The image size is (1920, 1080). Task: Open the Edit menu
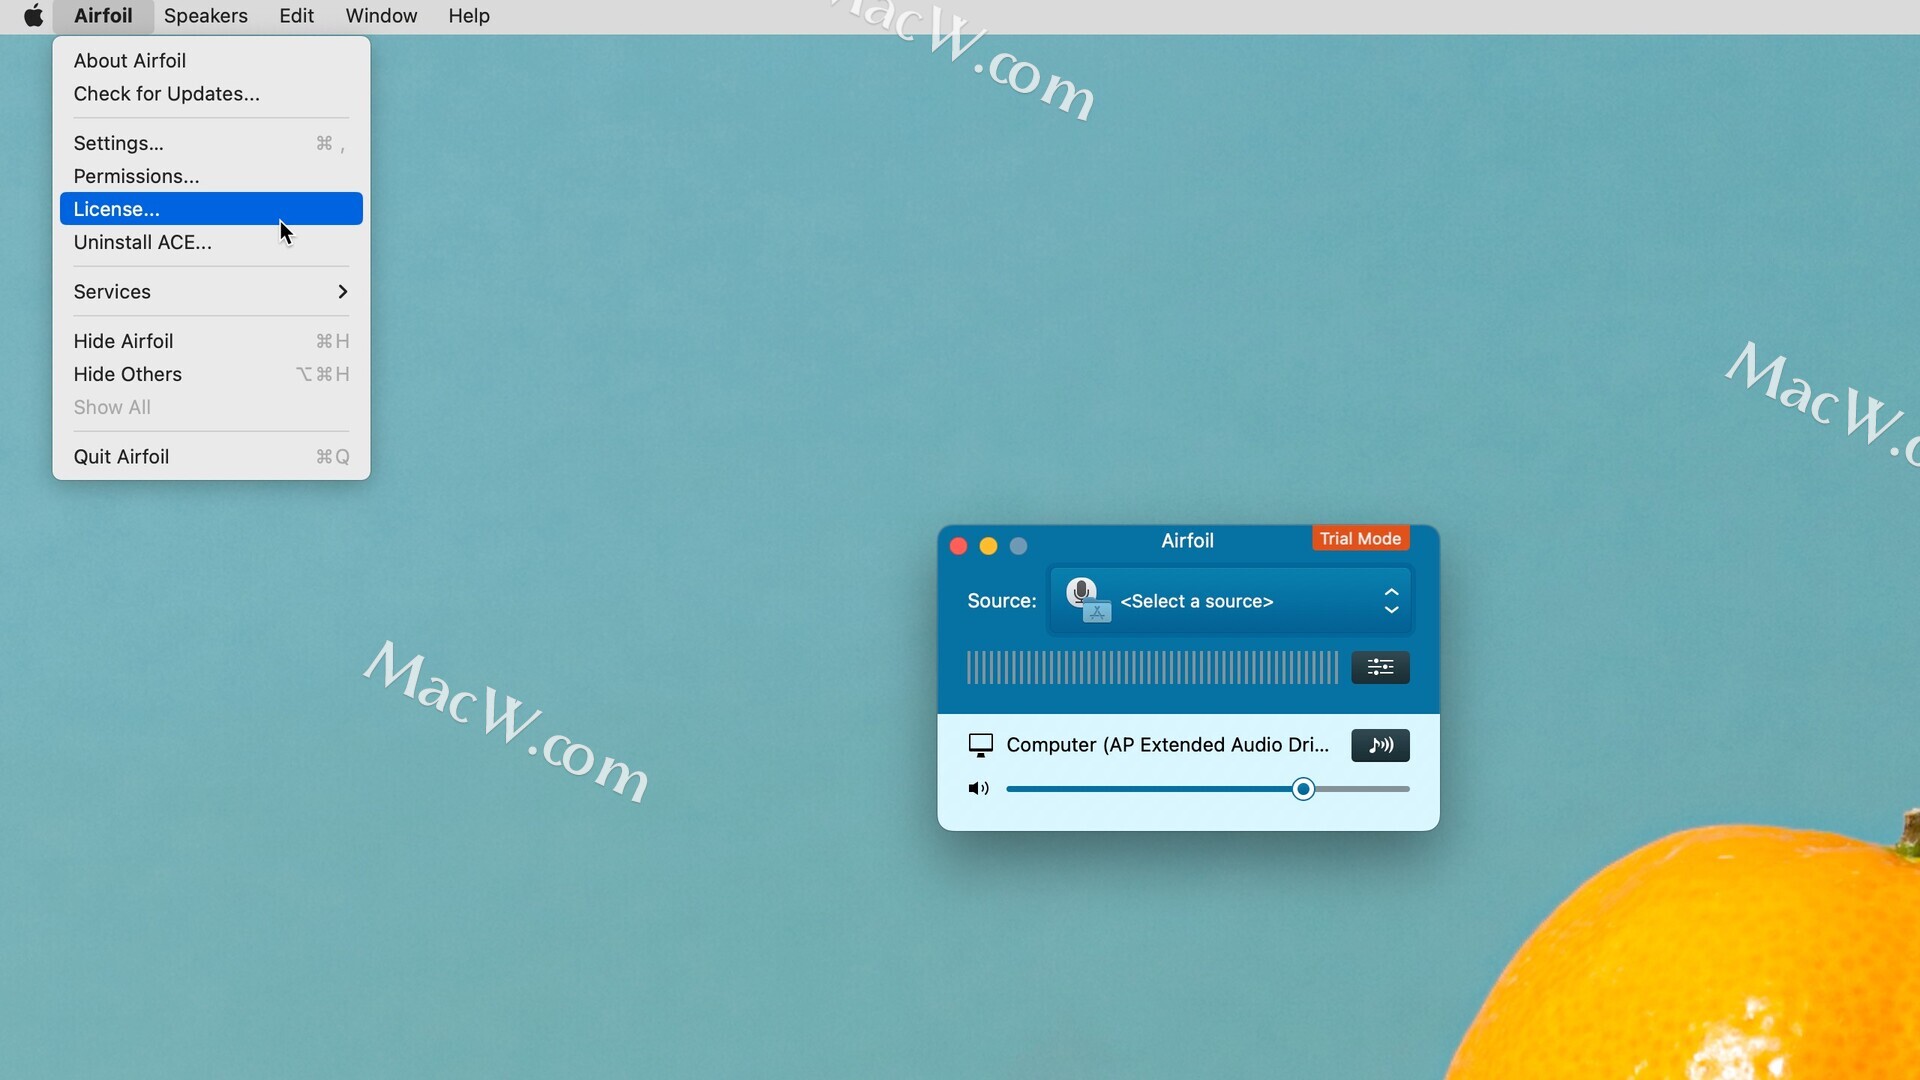[x=296, y=16]
